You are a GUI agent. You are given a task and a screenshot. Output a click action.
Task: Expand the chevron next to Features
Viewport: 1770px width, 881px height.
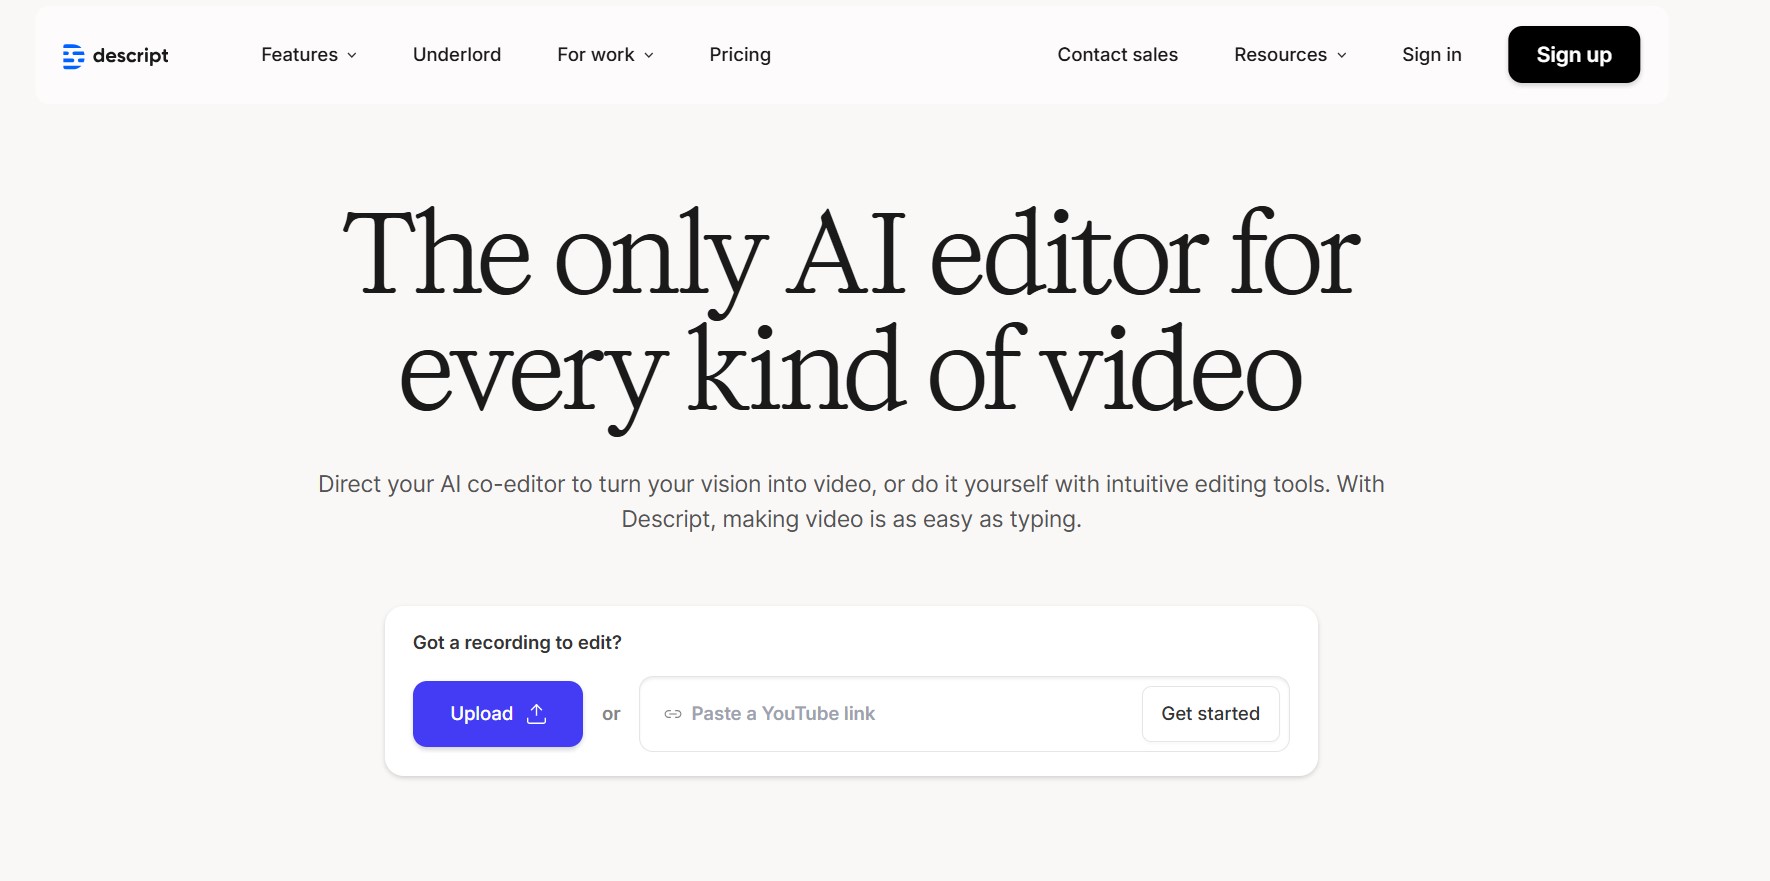[352, 56]
